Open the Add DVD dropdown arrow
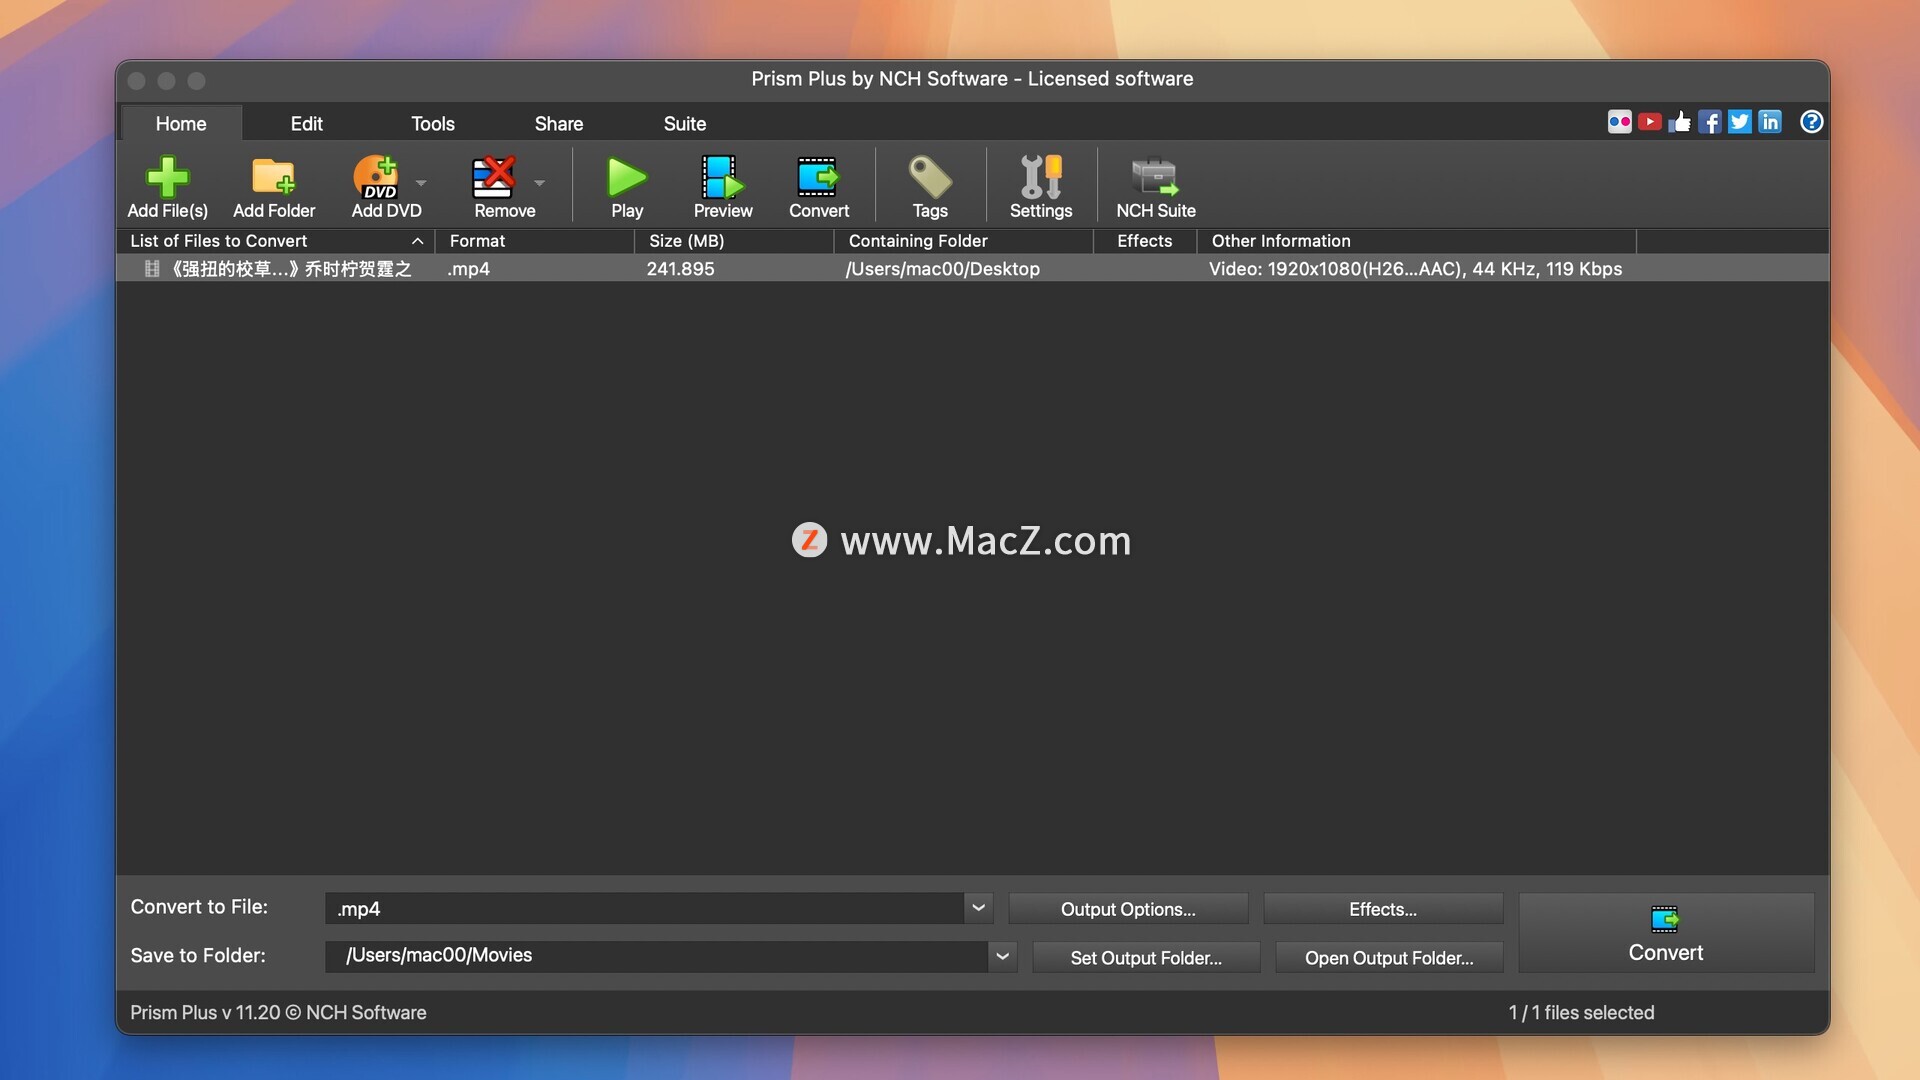Image resolution: width=1920 pixels, height=1080 pixels. [x=421, y=183]
